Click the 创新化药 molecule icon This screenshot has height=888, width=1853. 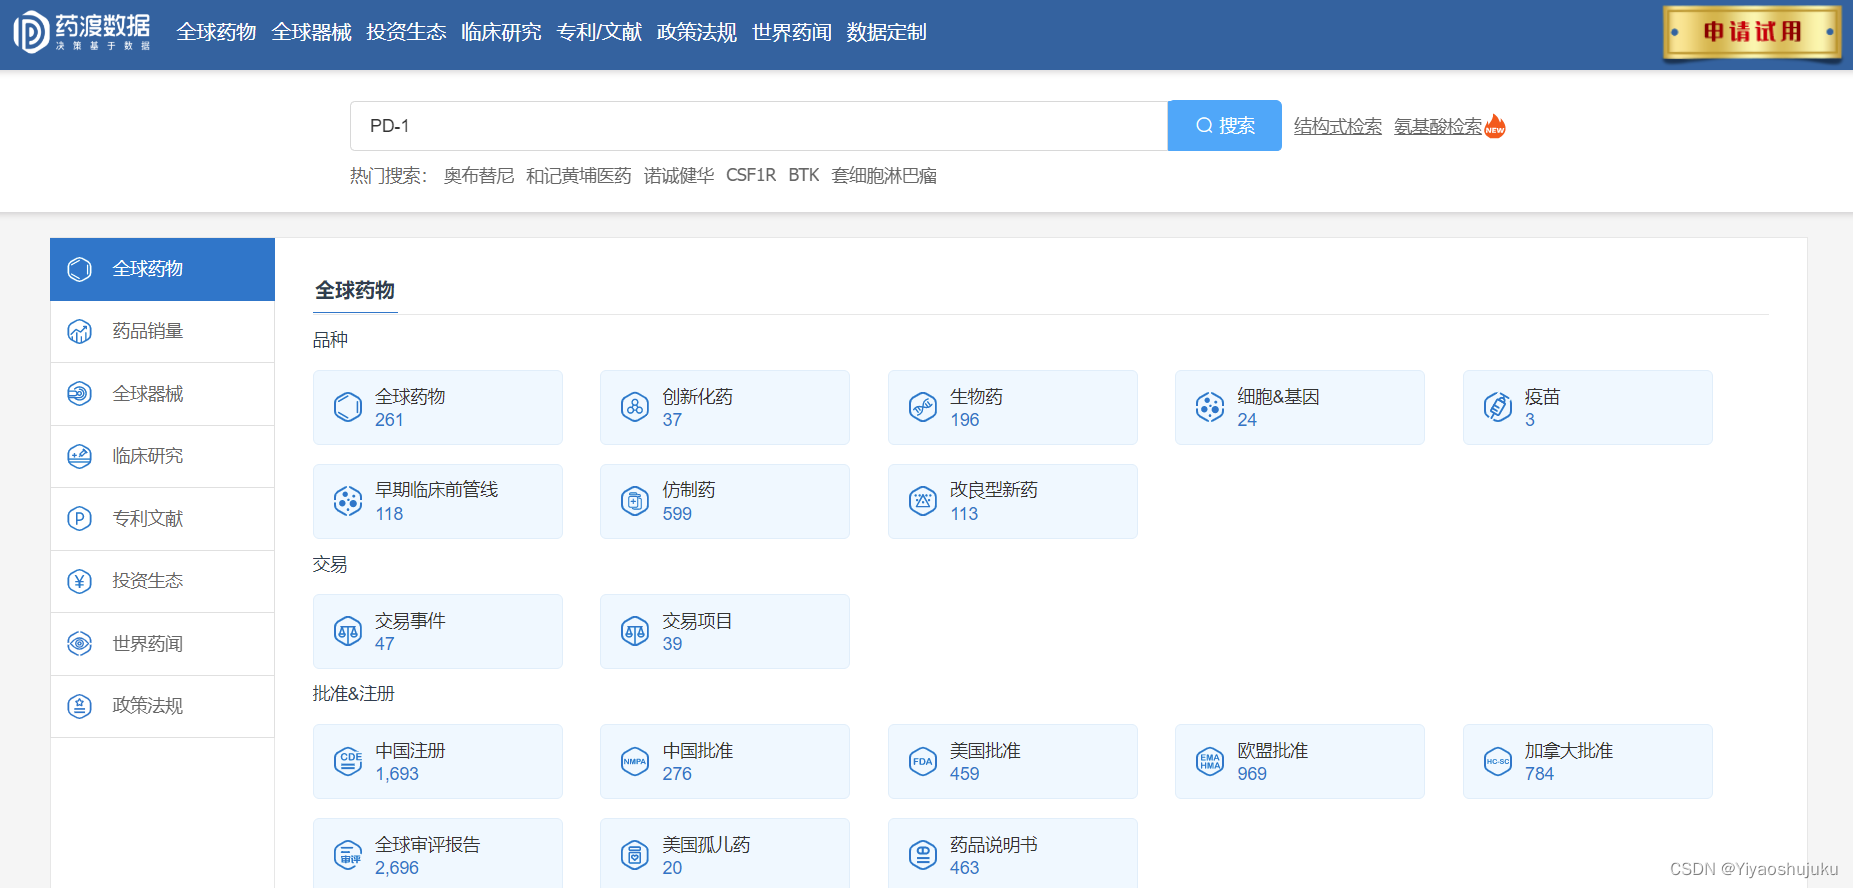tap(635, 407)
